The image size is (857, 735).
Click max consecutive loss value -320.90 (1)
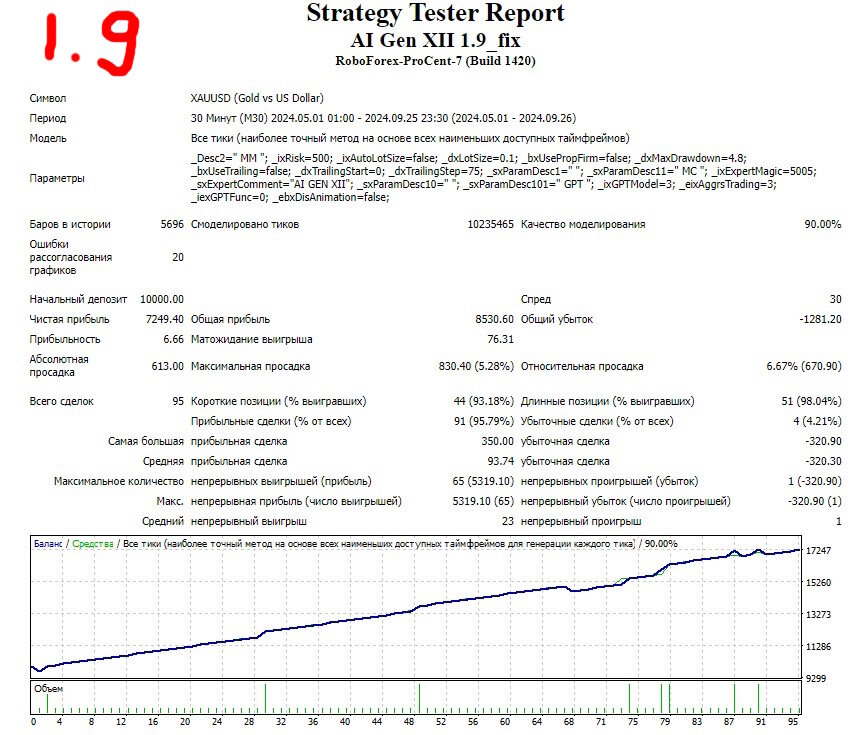[815, 501]
